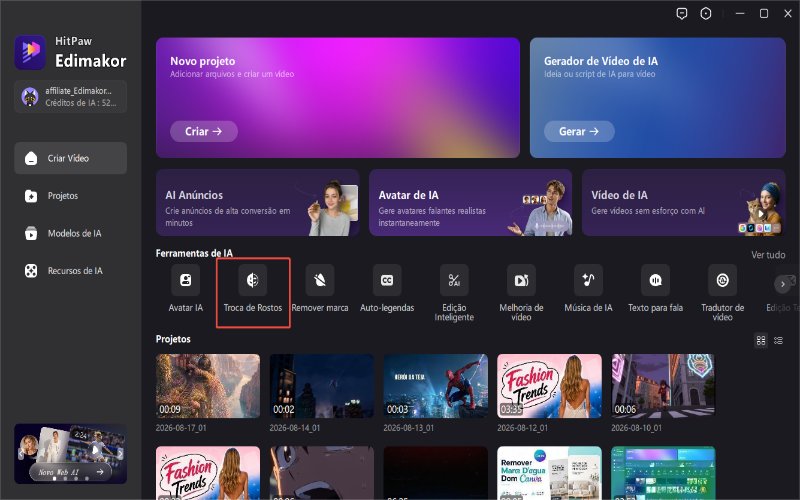Screen dimensions: 800x500
Task: Open the feedback message icon in title bar
Action: pyautogui.click(x=682, y=14)
